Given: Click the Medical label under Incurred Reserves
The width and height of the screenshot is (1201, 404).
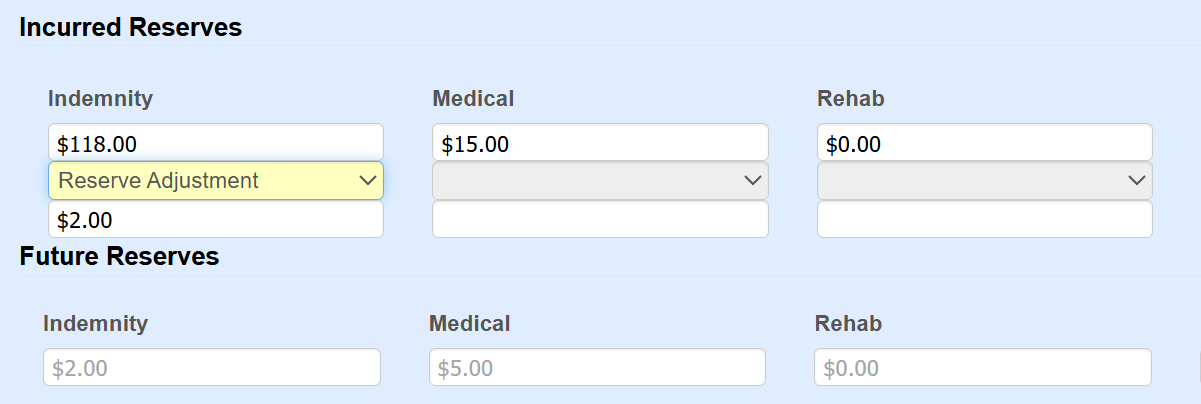Looking at the screenshot, I should click(473, 99).
